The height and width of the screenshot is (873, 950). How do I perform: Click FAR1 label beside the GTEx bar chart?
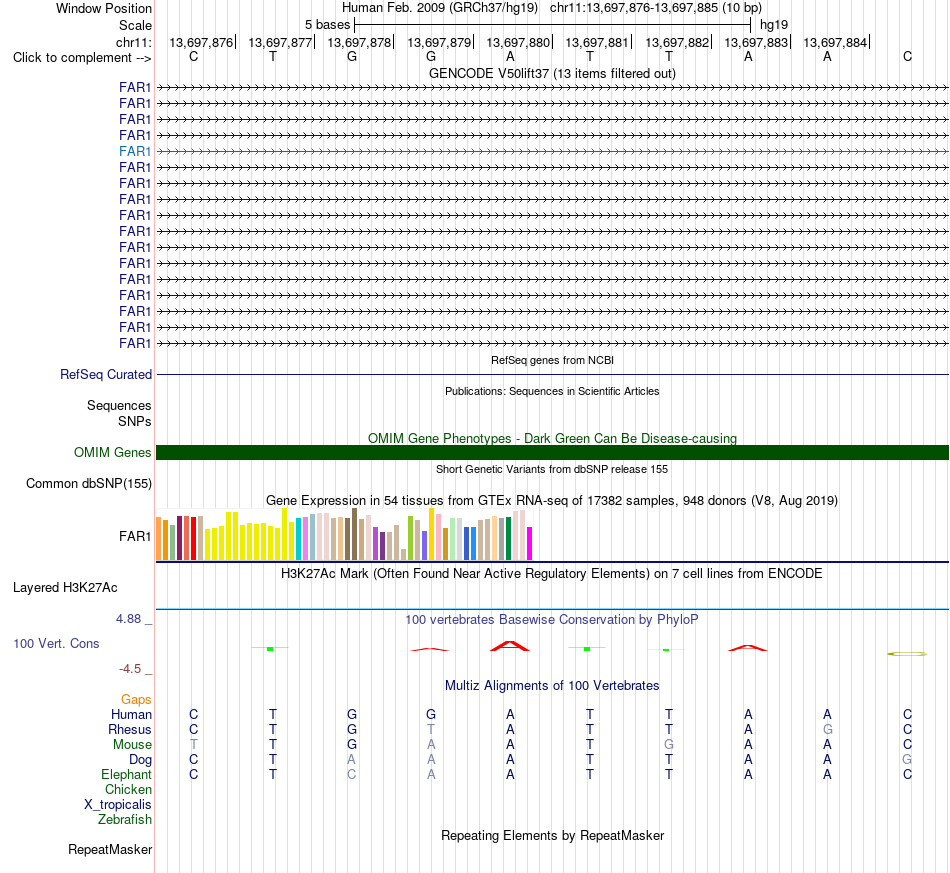point(135,536)
